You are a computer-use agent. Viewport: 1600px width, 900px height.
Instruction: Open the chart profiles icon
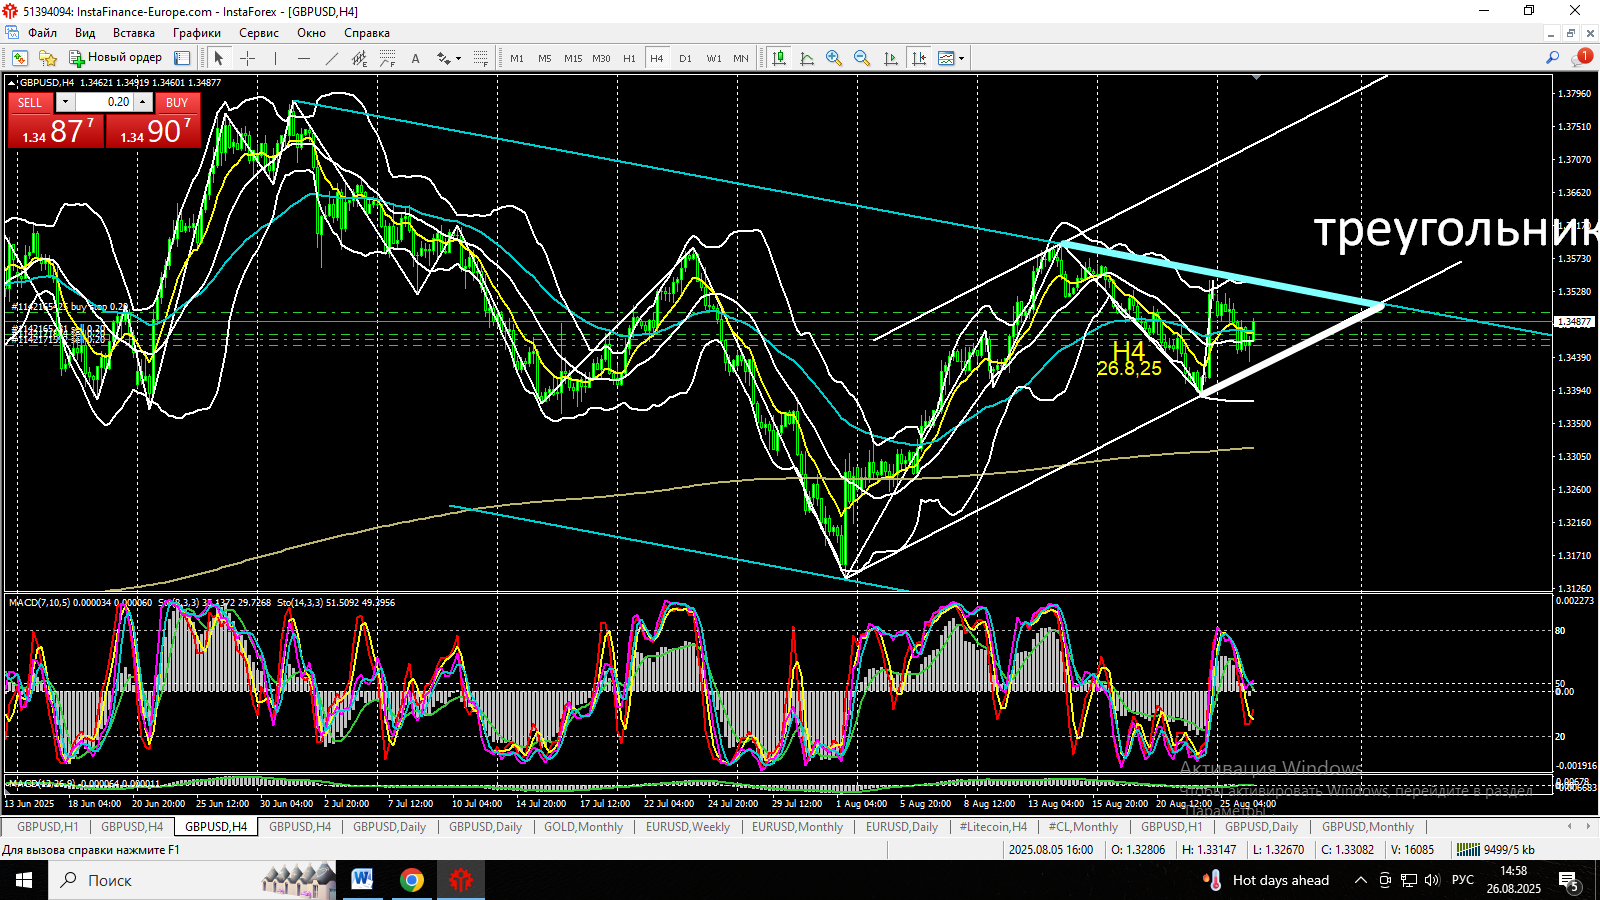pyautogui.click(x=47, y=58)
